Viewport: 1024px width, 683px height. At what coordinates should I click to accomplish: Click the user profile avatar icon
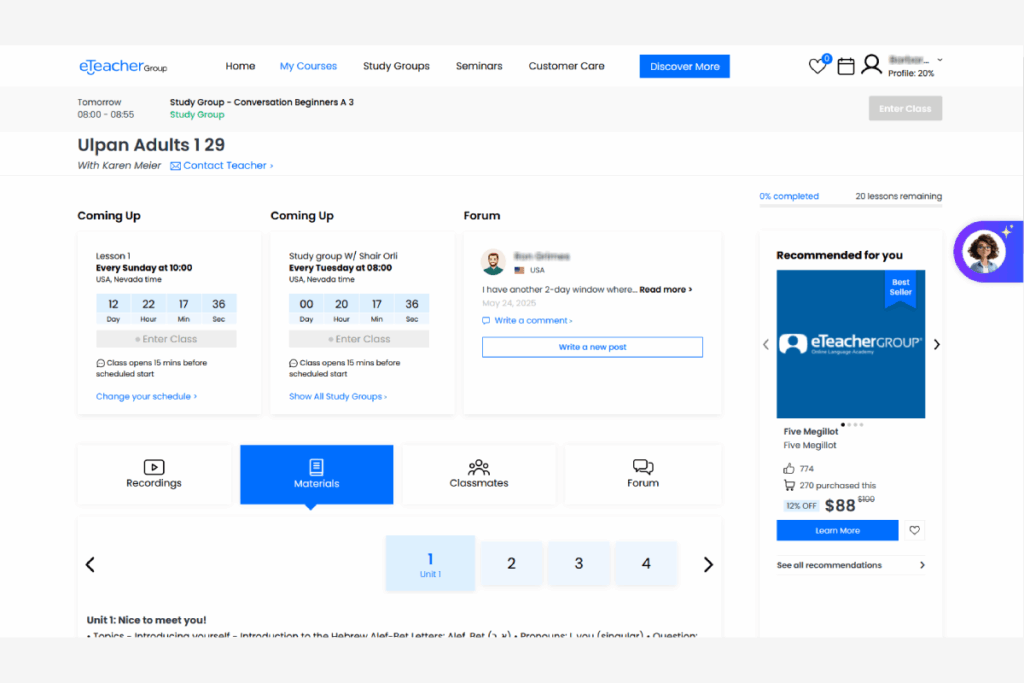(x=871, y=65)
